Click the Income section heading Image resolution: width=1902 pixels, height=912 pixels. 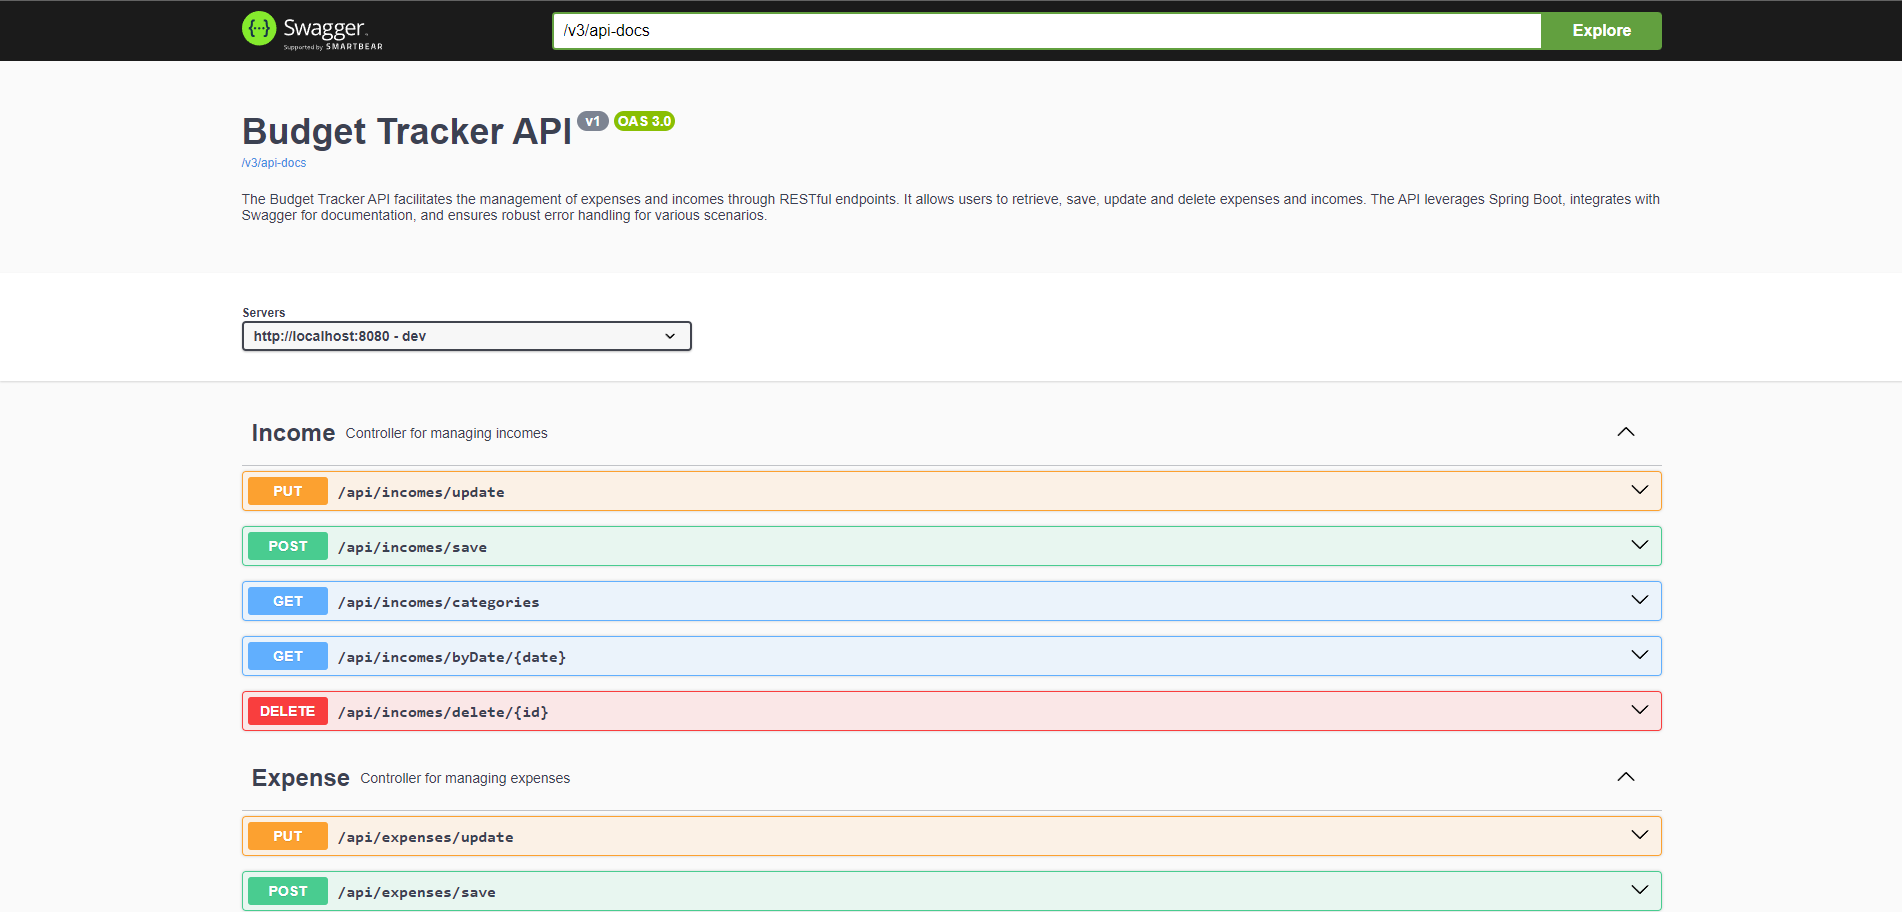pyautogui.click(x=293, y=433)
